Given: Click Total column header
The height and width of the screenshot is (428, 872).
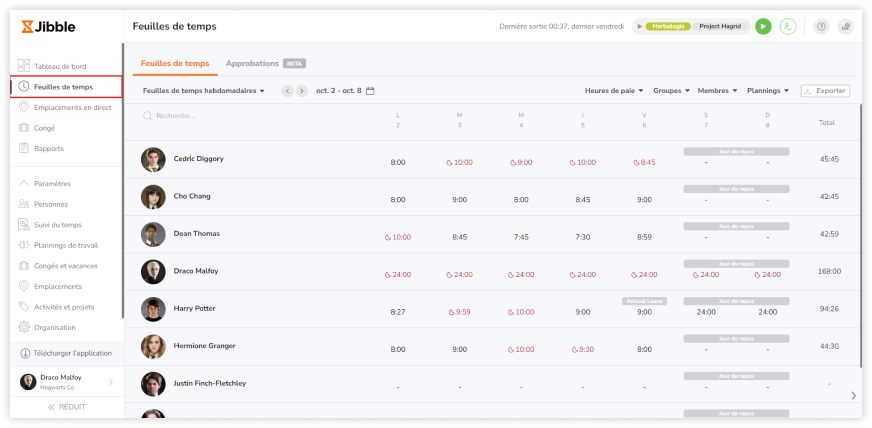Looking at the screenshot, I should (826, 122).
